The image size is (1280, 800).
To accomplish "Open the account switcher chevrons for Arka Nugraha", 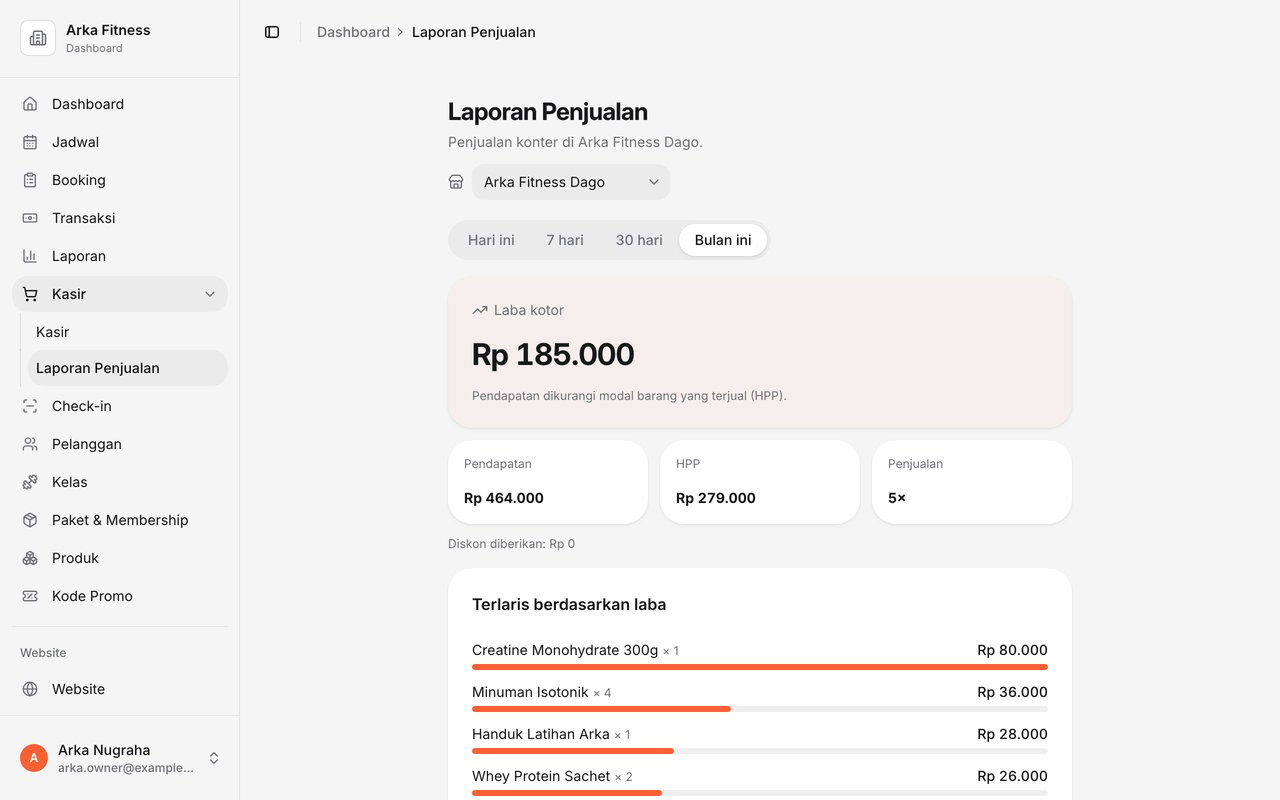I will 214,758.
